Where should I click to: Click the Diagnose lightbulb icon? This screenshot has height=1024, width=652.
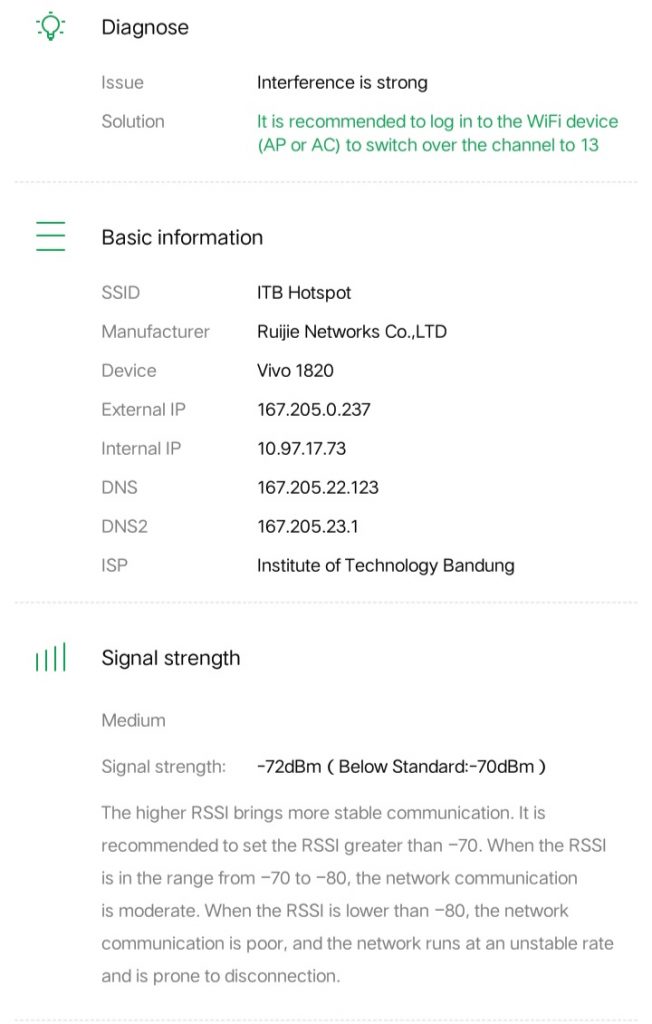50,27
